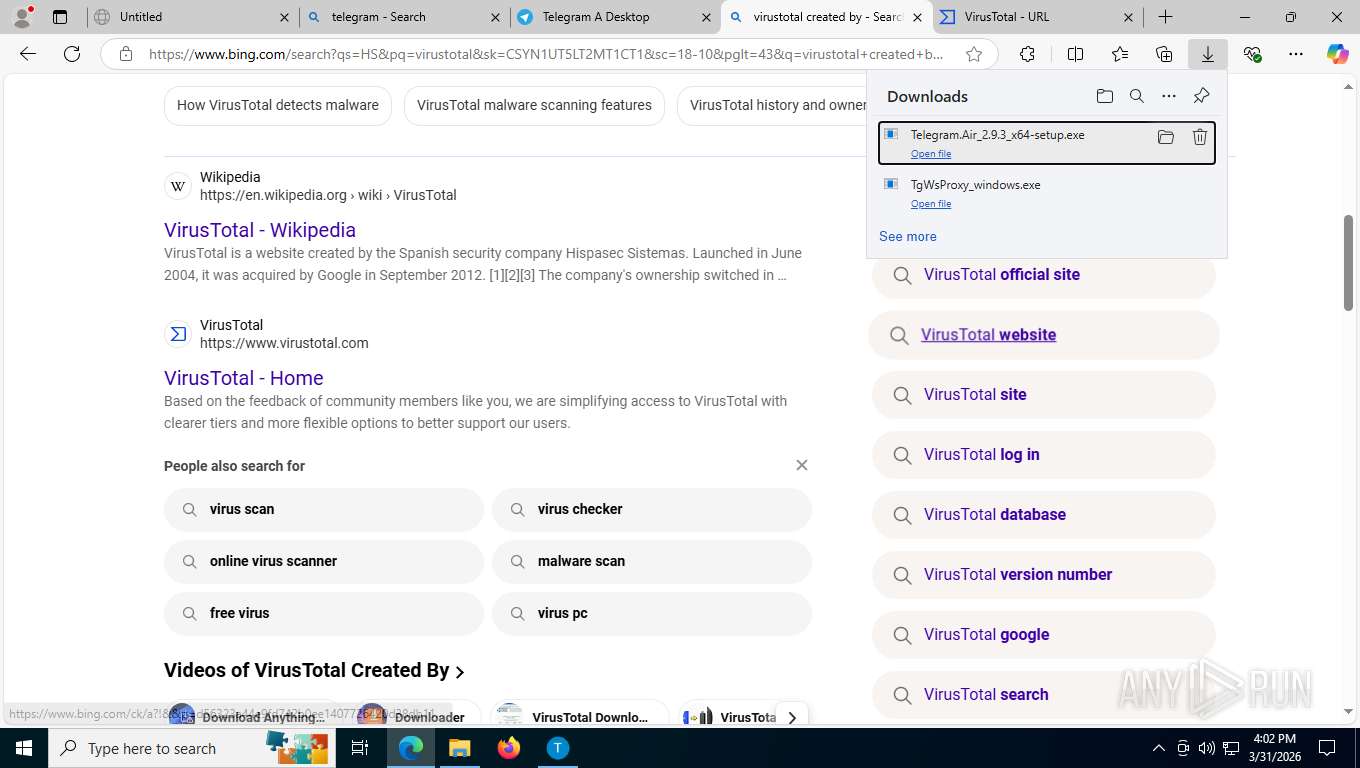
Task: Advance videos carousel with next arrow
Action: point(791,717)
